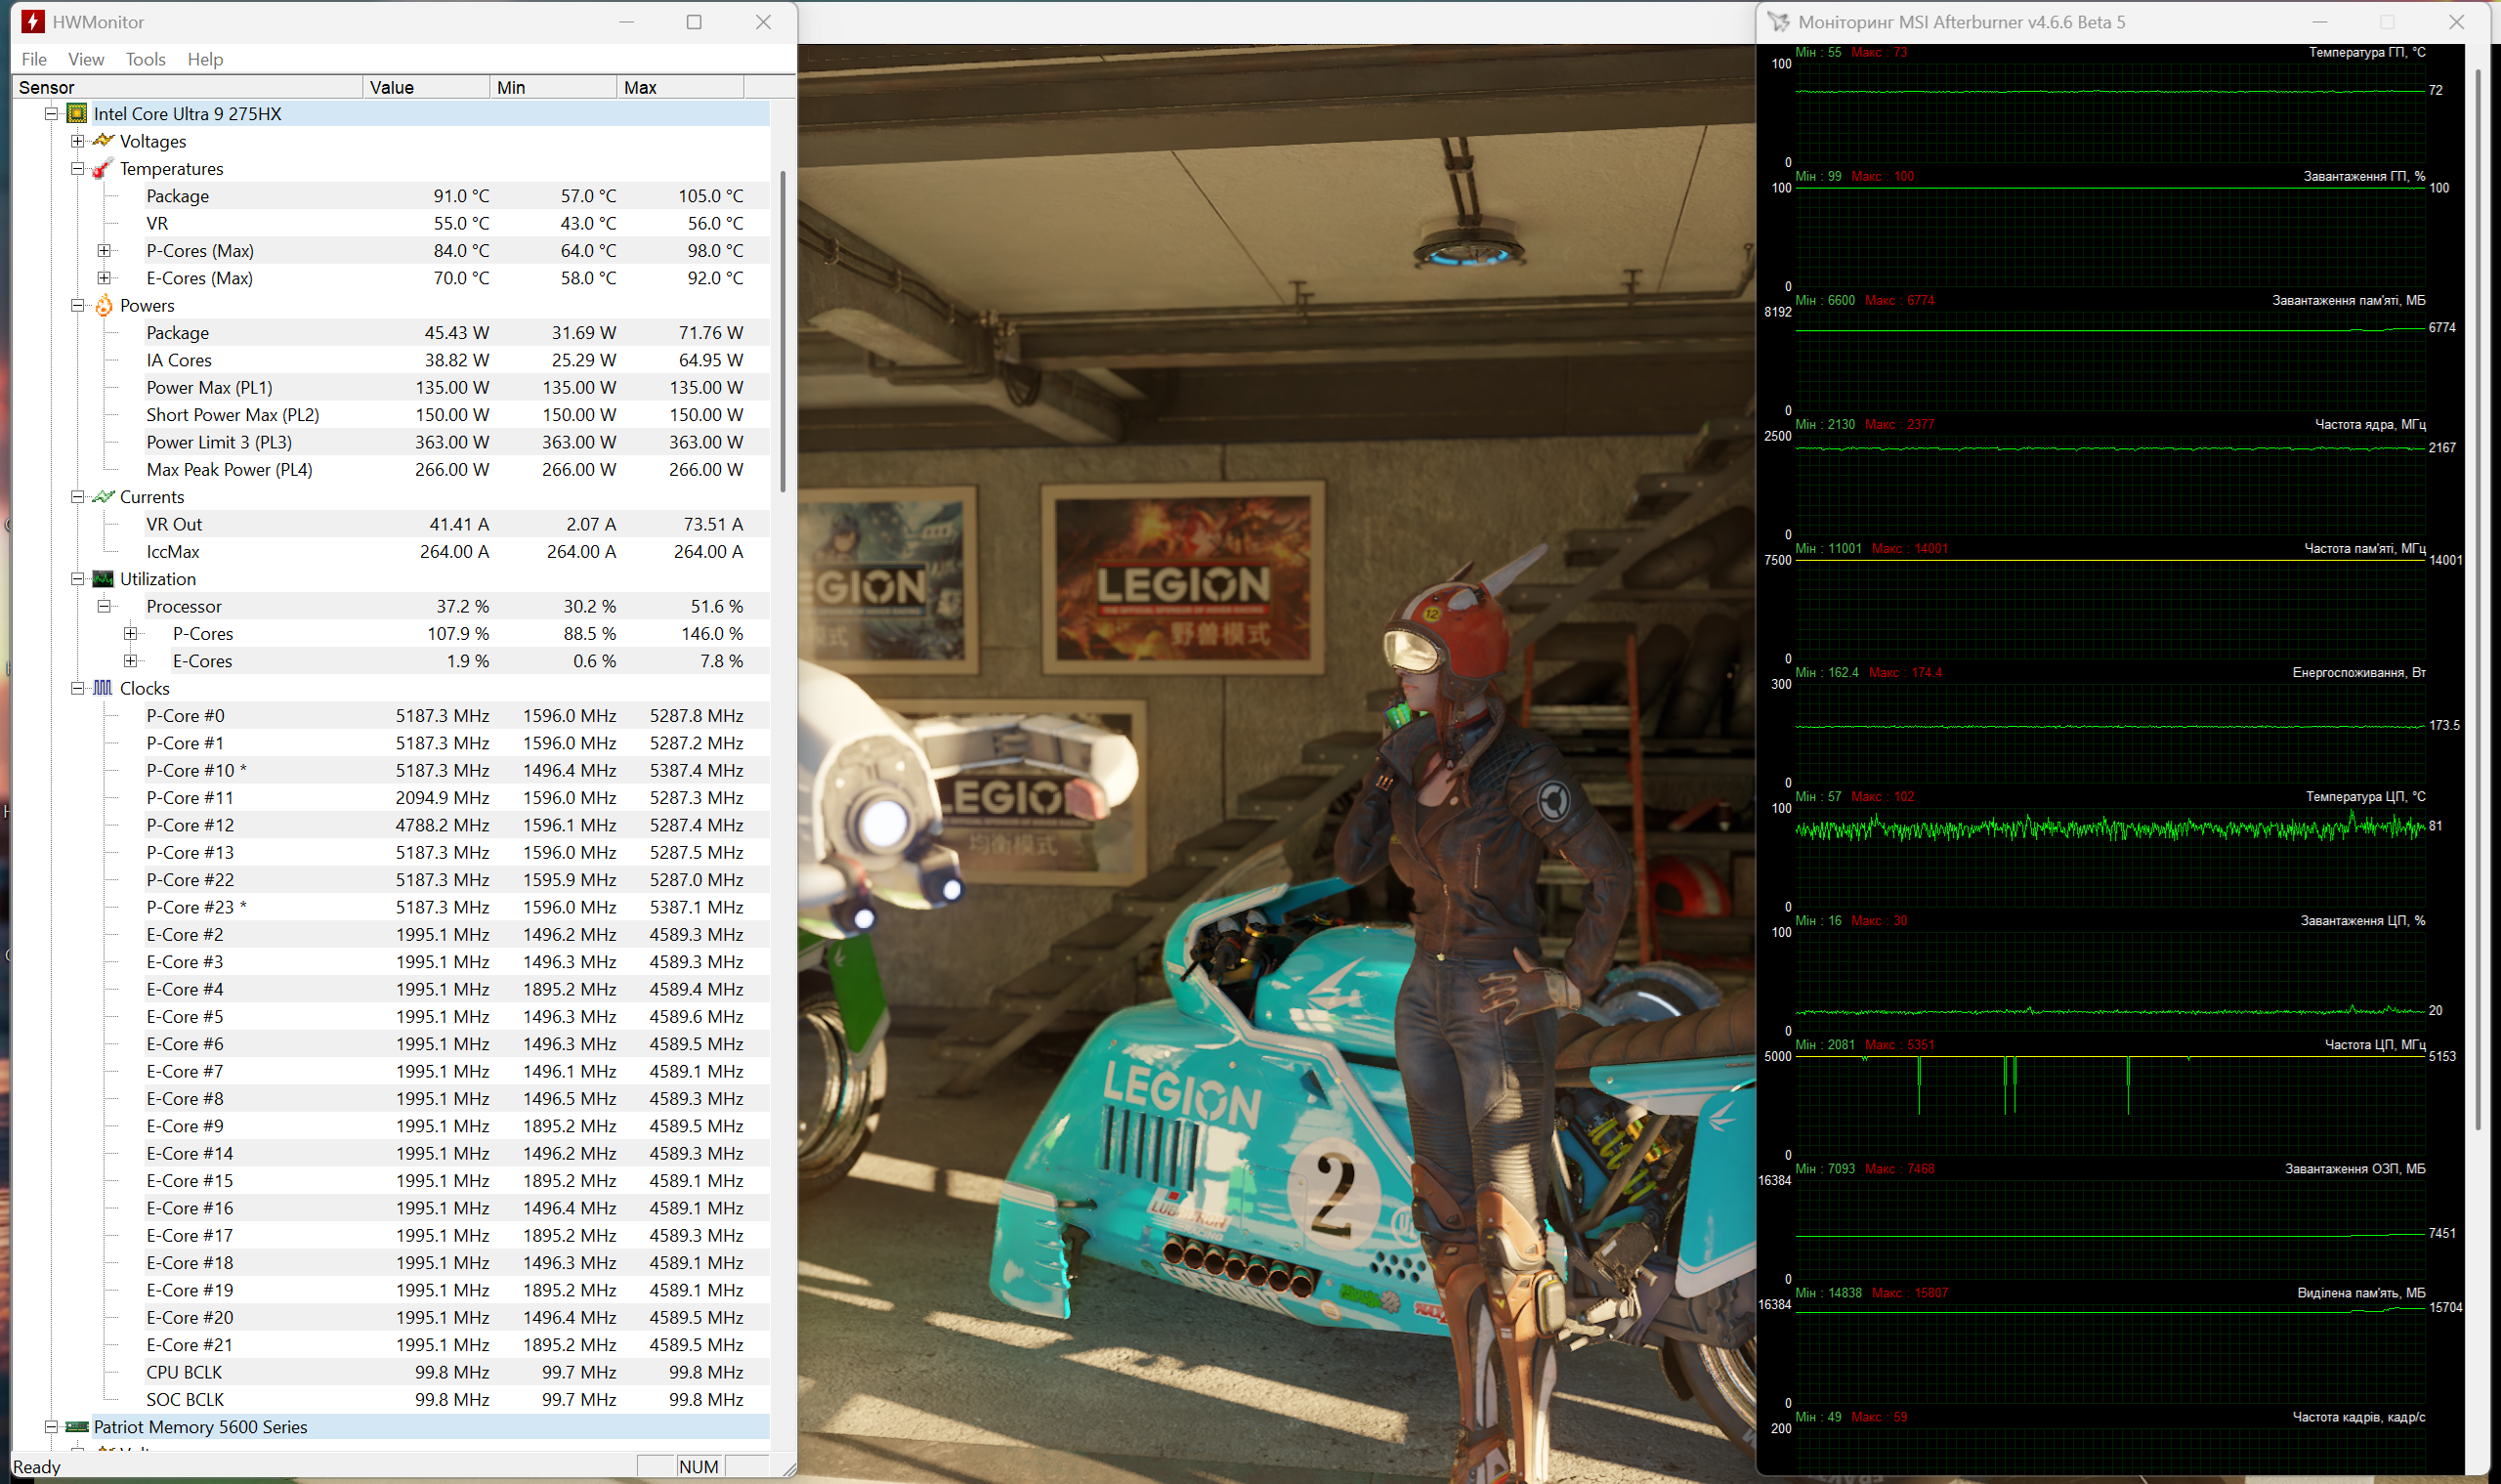Click the Powers flame icon

pos(103,306)
